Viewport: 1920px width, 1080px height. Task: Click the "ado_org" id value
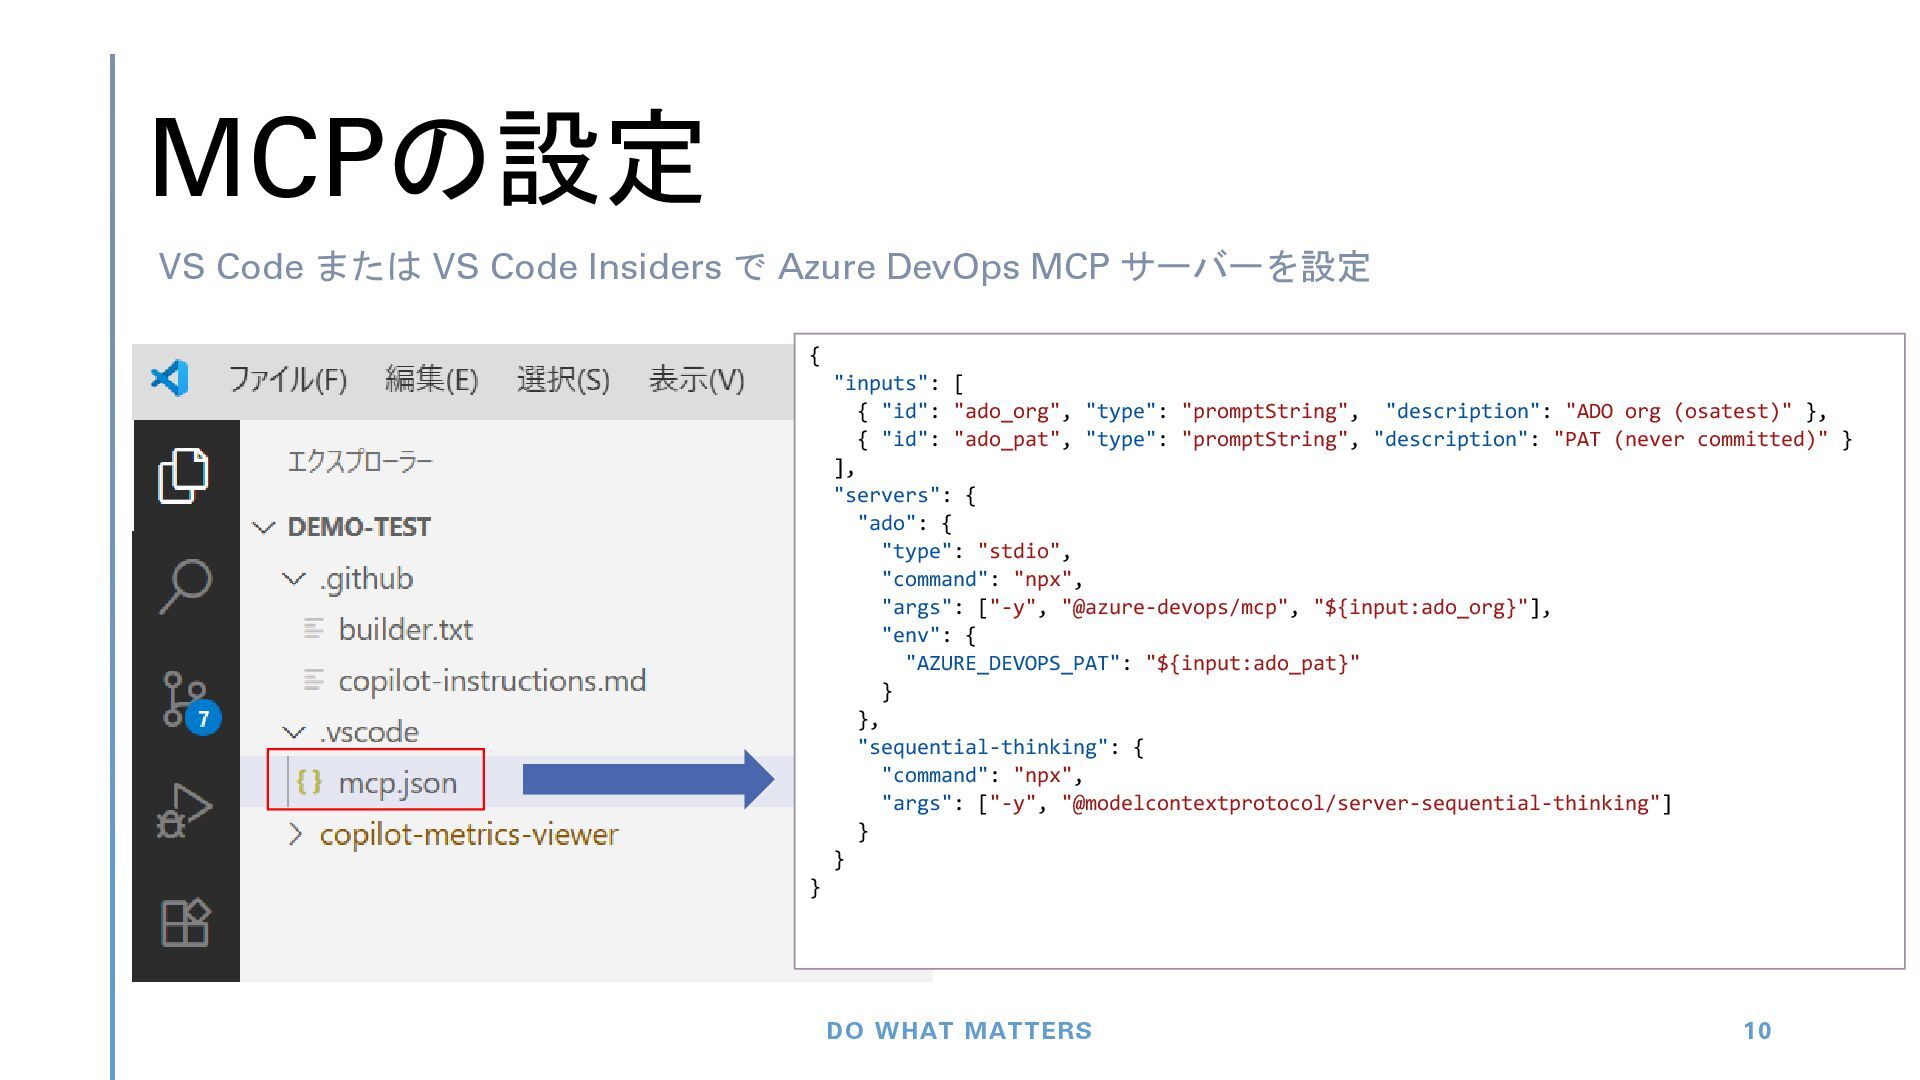point(1006,411)
